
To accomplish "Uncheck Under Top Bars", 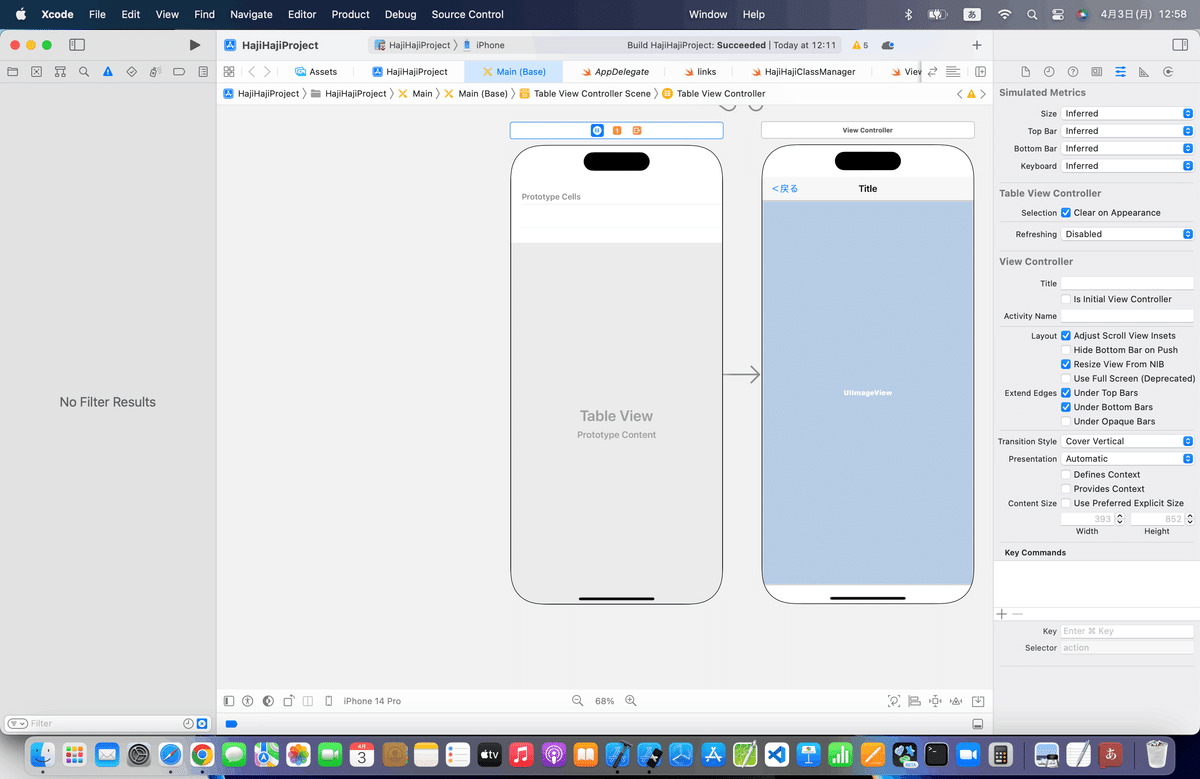I will pyautogui.click(x=1065, y=393).
